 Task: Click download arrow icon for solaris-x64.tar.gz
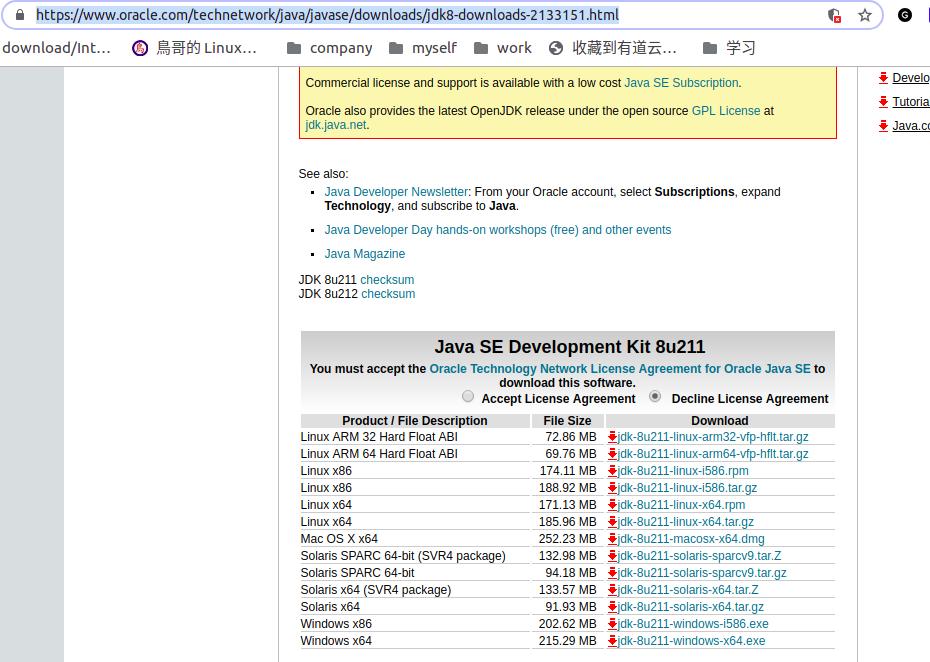tap(612, 607)
